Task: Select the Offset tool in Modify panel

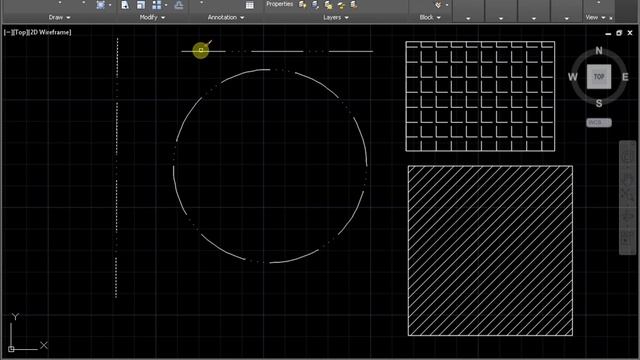Action: point(179,5)
